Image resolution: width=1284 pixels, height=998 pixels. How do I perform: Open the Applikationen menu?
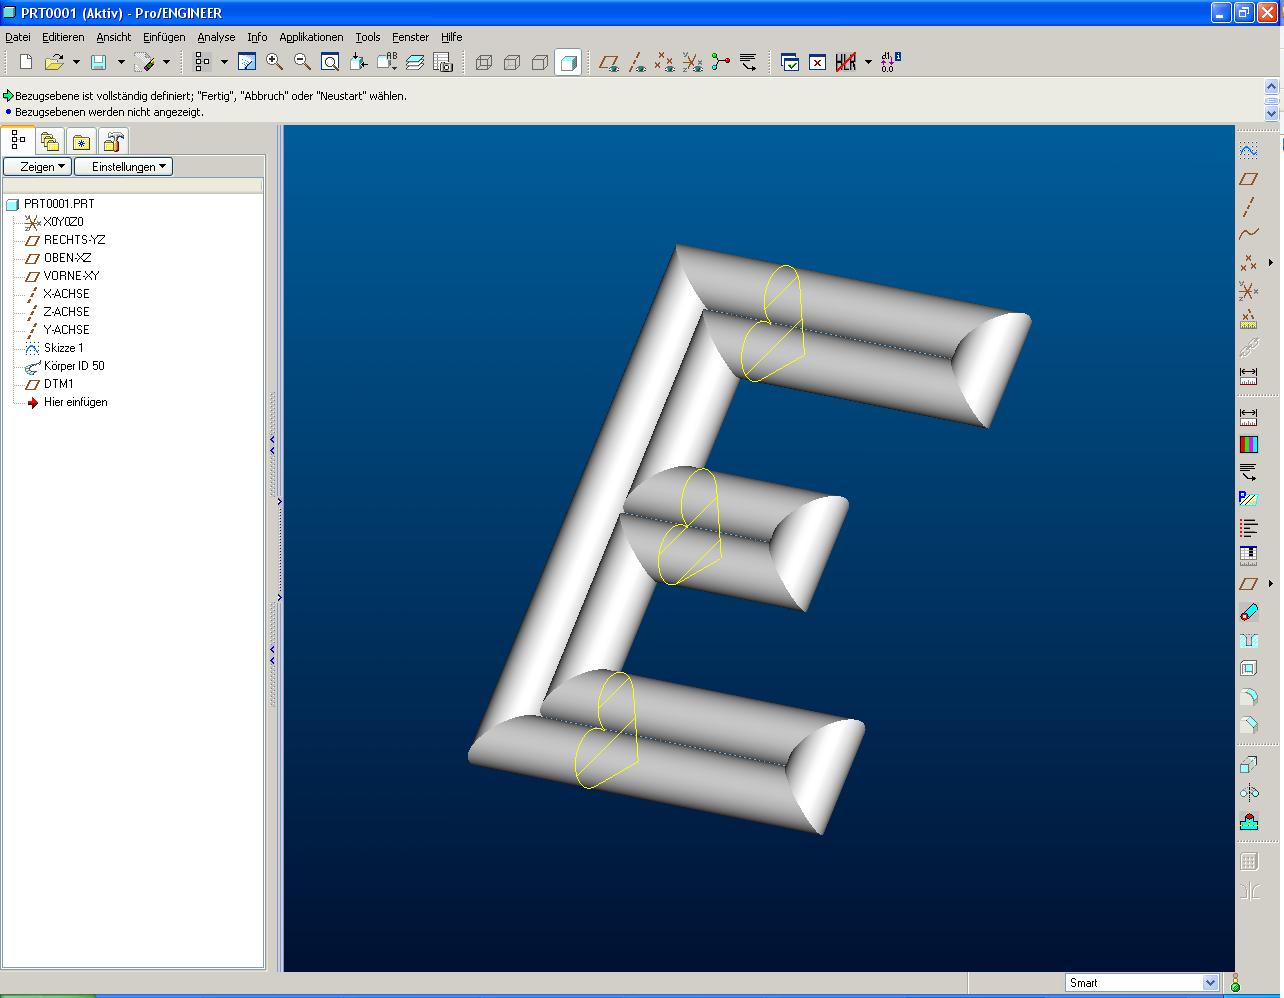pos(311,37)
